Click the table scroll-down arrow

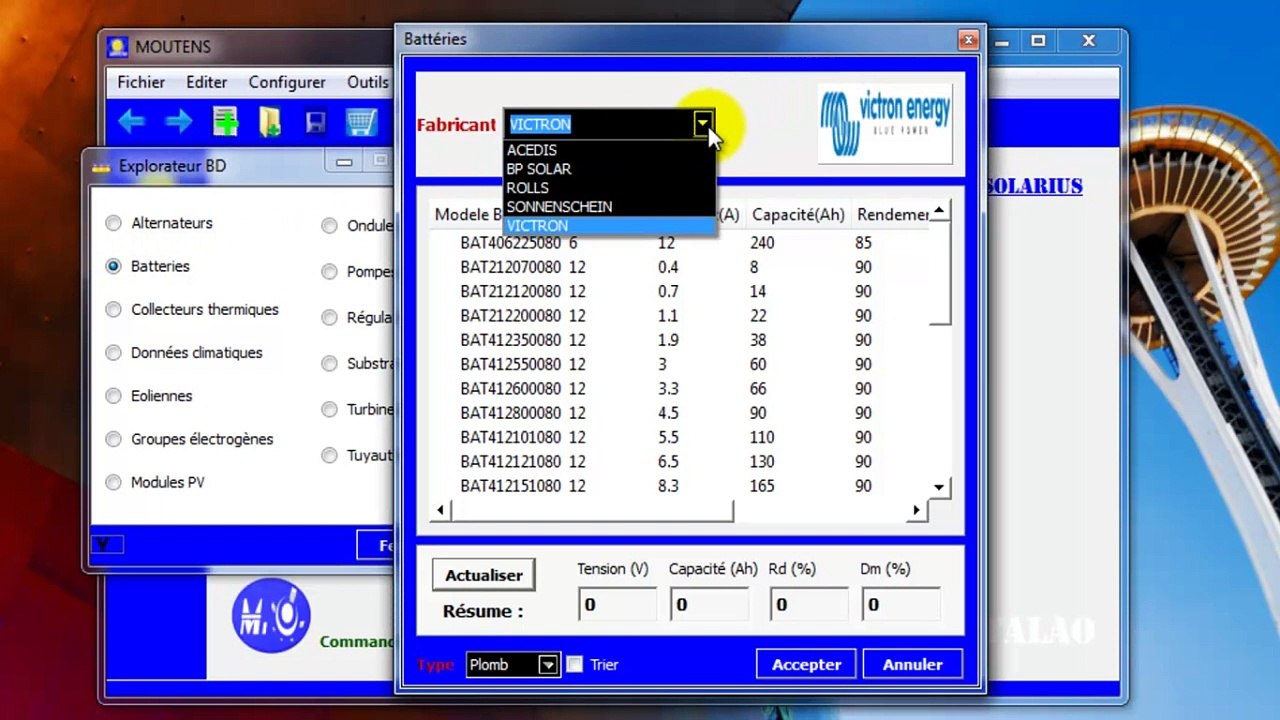pos(939,487)
